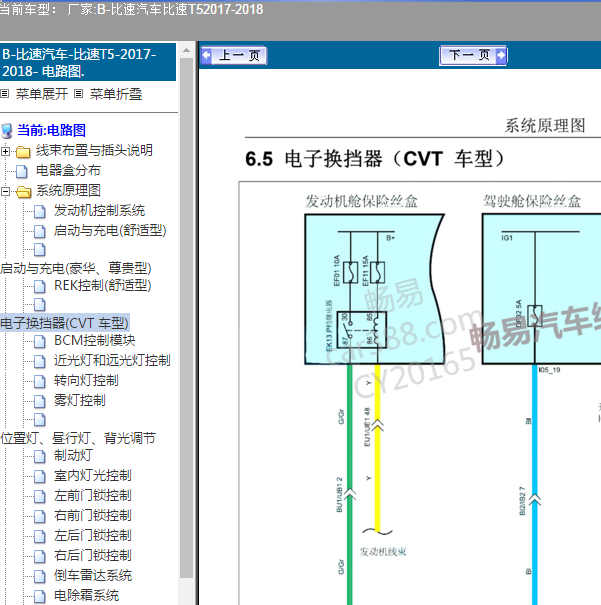Click the 菜单折叠 list icon
Viewport: 601px width, 605px height.
tap(78, 93)
